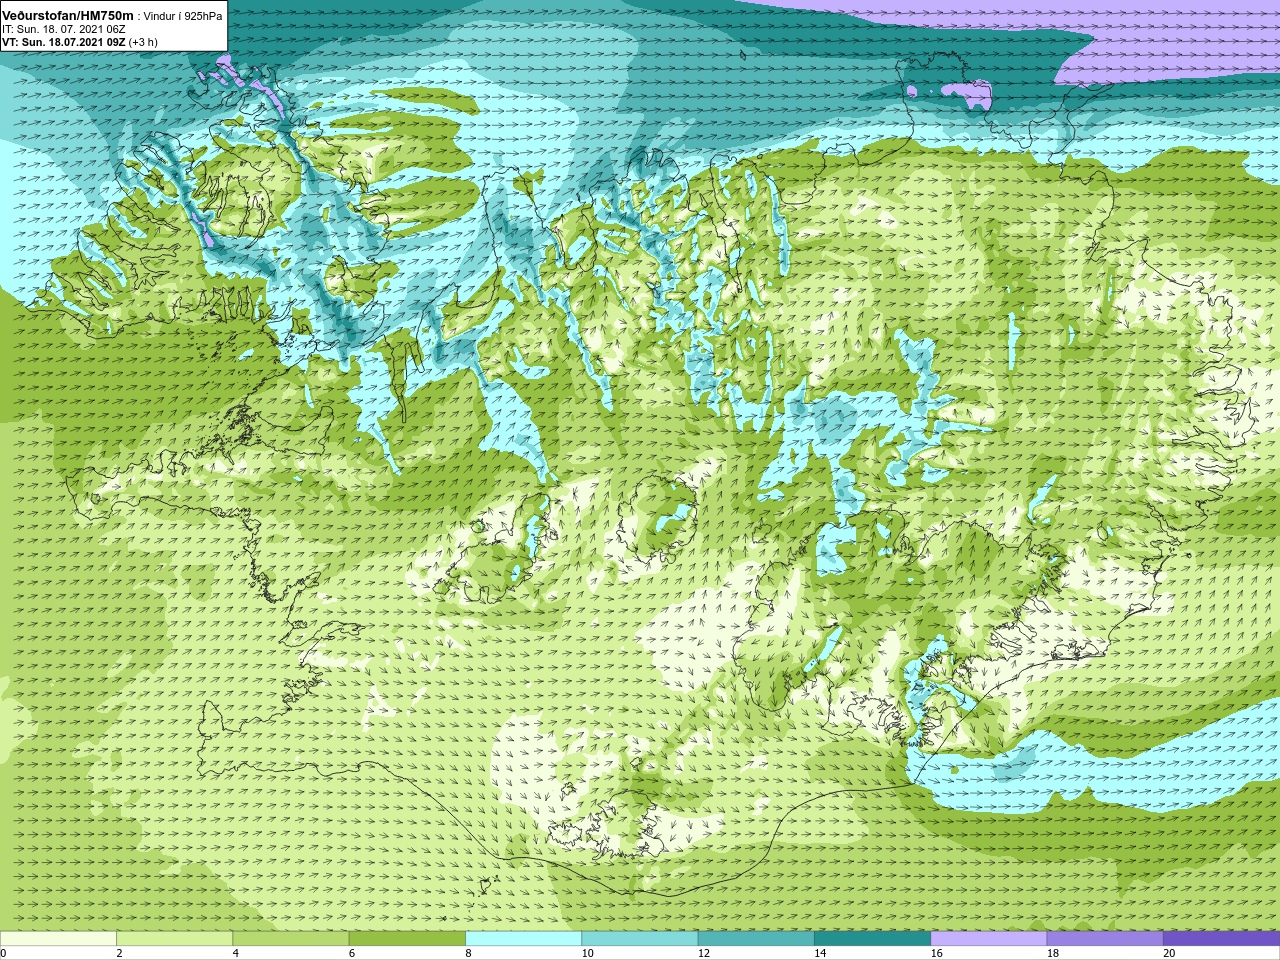Click the legend value label '8'
Viewport: 1280px width, 960px height.
[x=468, y=953]
